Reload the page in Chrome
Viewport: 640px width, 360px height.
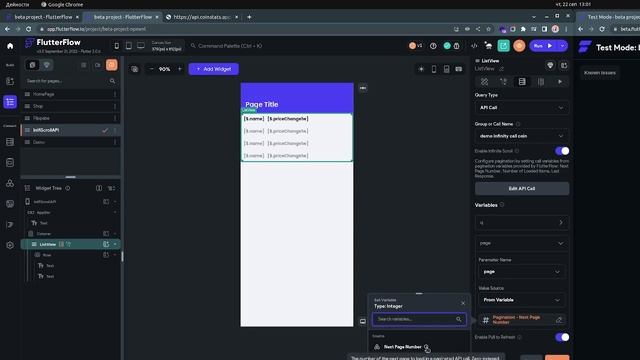[29, 29]
